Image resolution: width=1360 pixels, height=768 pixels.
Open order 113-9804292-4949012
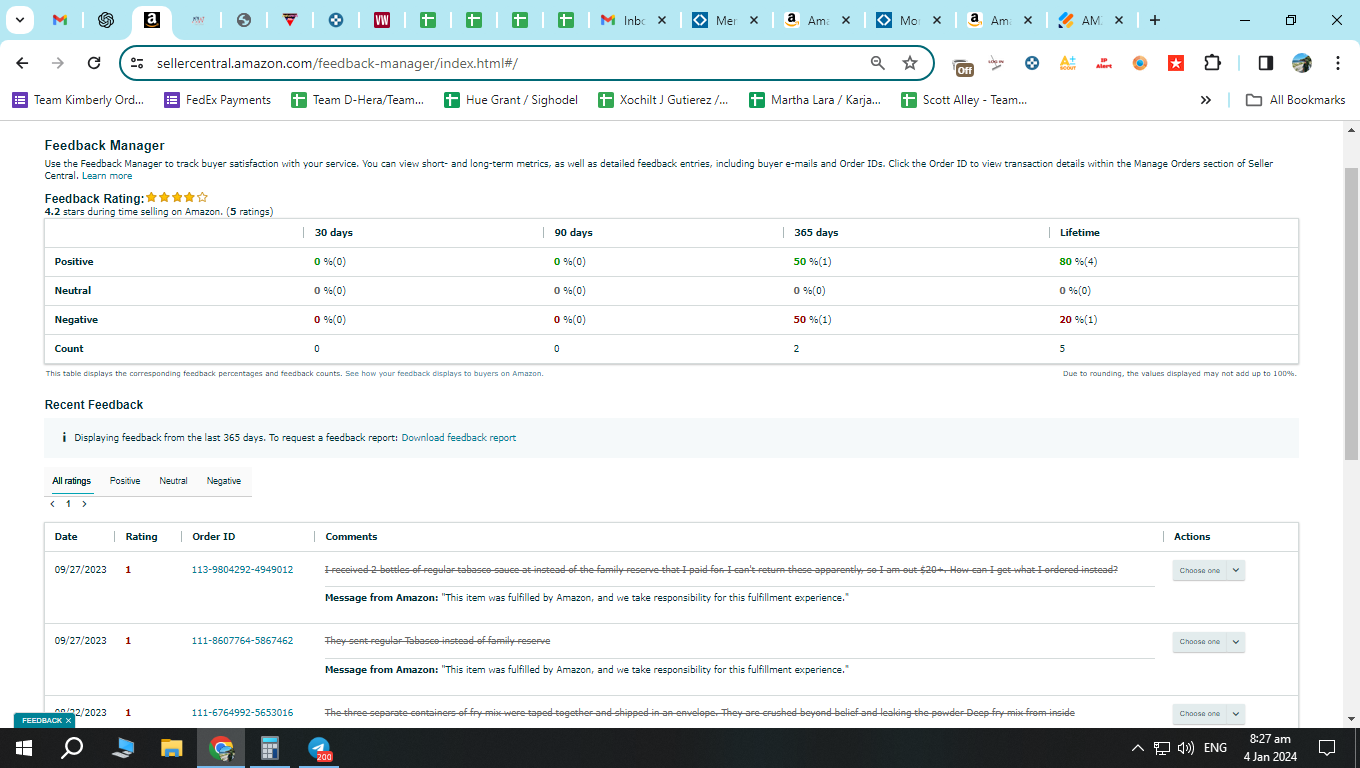click(x=242, y=570)
